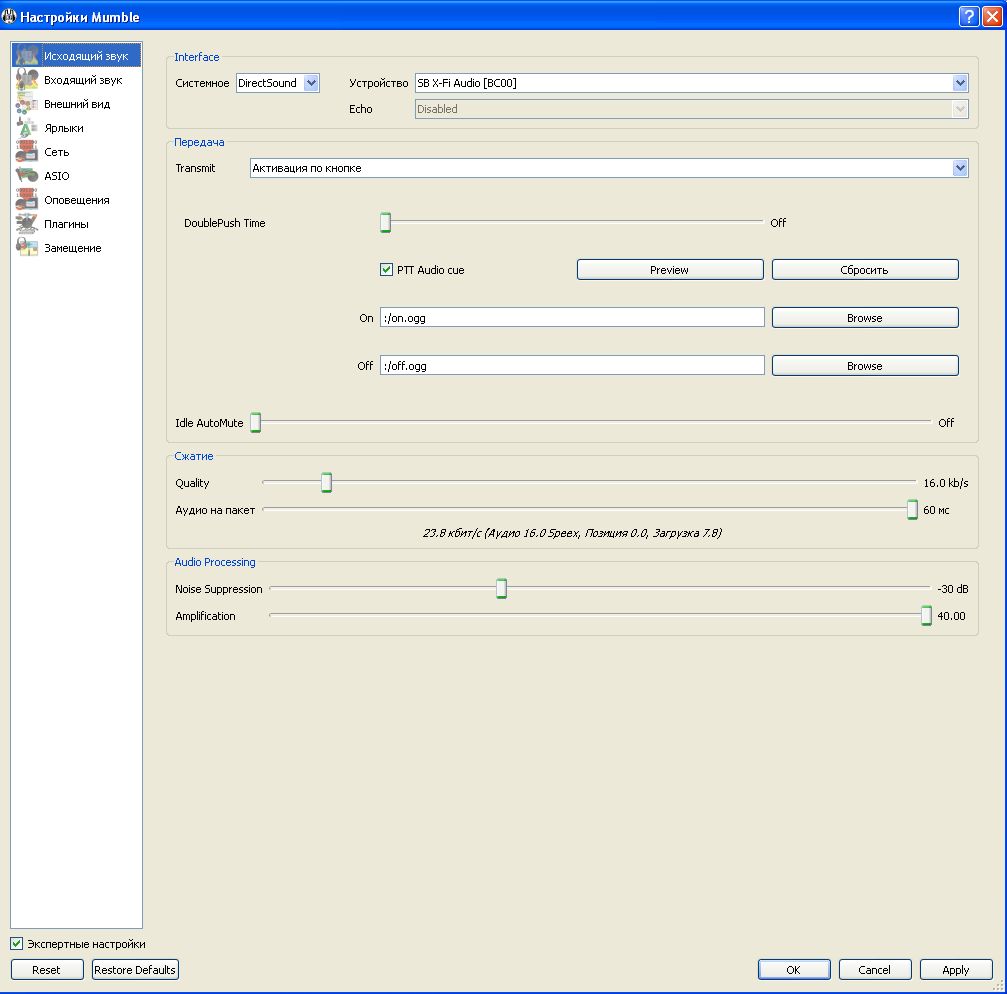The image size is (1007, 994).
Task: Click the Входящий звук sidebar icon
Action: (x=27, y=81)
